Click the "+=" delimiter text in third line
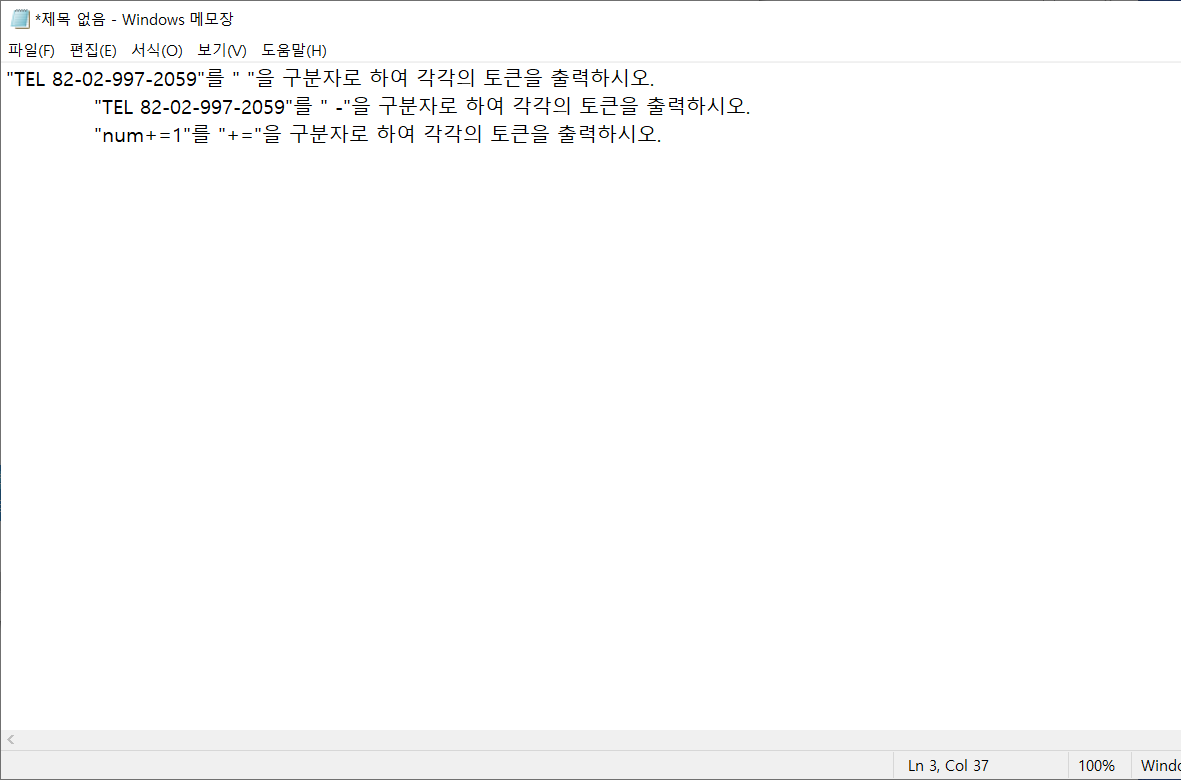 (243, 137)
